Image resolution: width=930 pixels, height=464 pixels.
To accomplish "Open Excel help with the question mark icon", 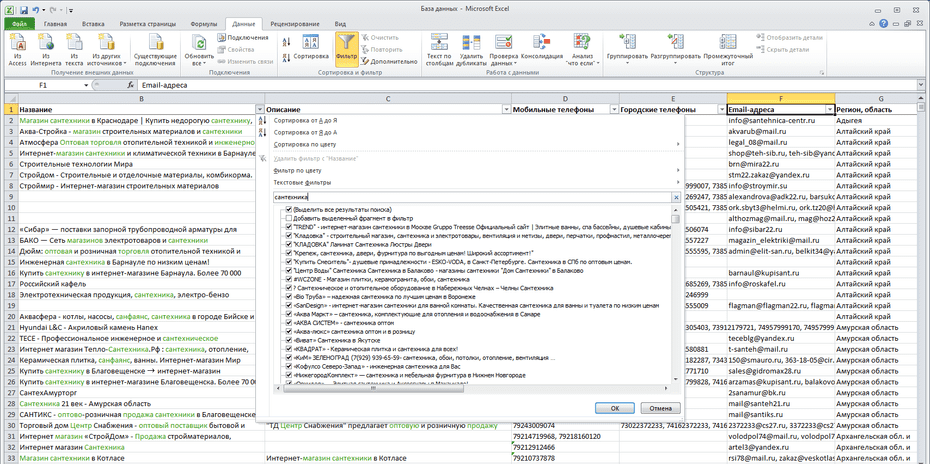I will (x=884, y=24).
